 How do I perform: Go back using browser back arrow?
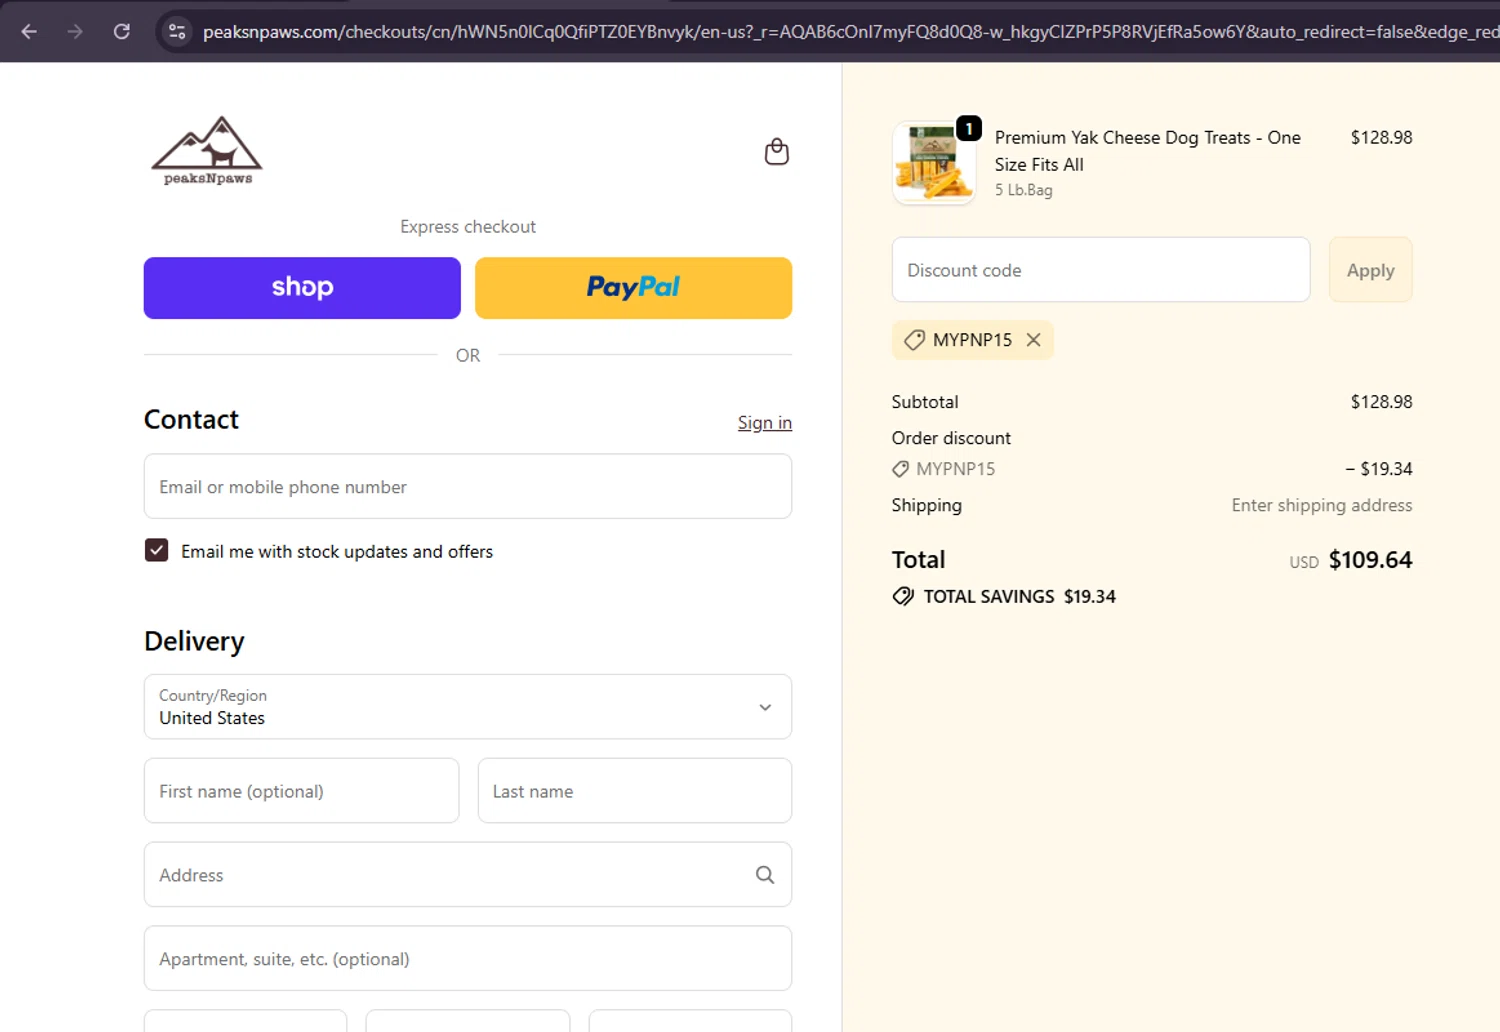29,31
